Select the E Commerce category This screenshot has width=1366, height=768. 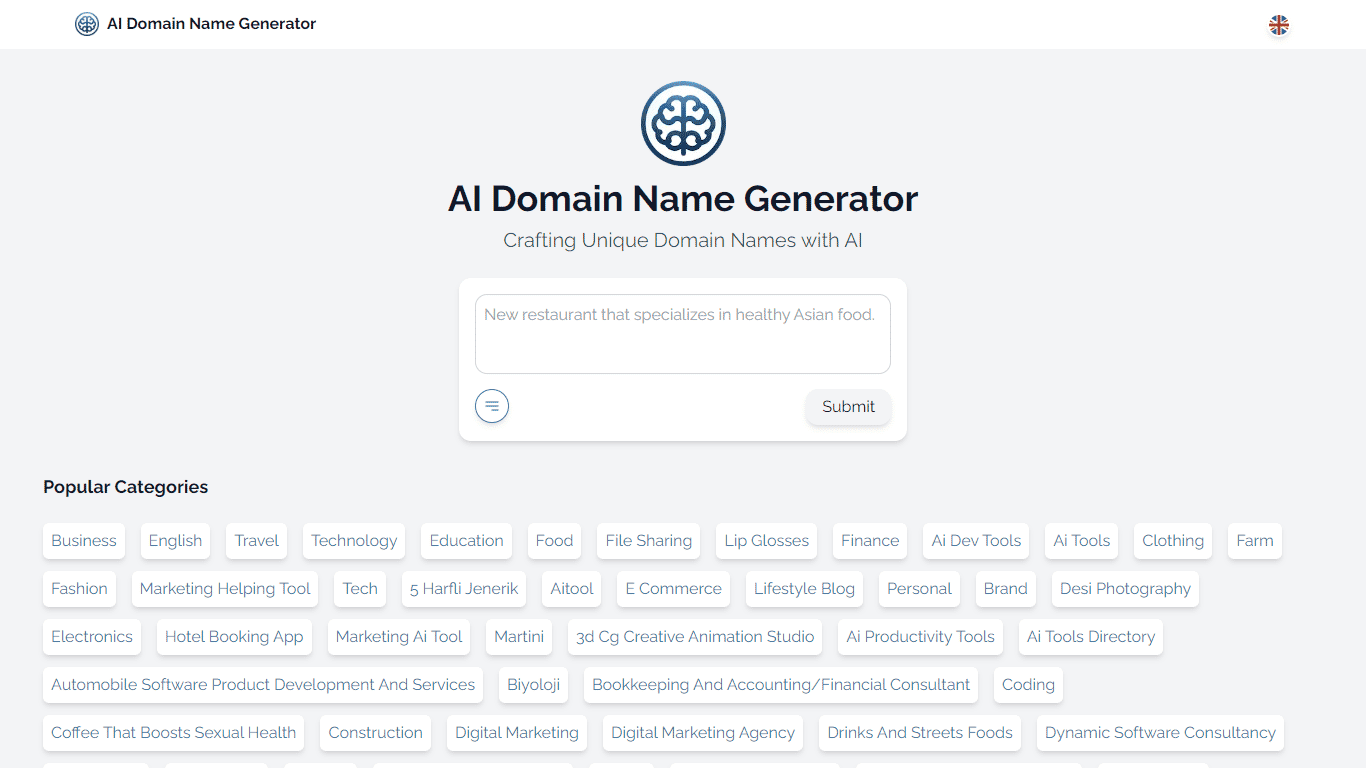tap(673, 589)
